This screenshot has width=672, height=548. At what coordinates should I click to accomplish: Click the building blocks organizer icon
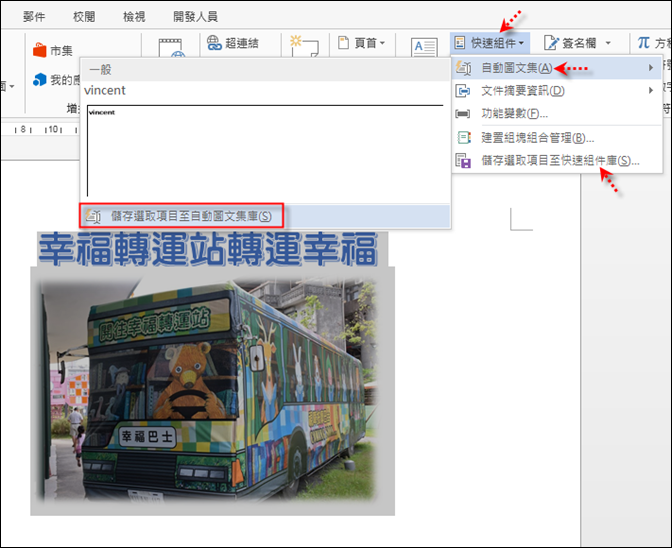[464, 138]
